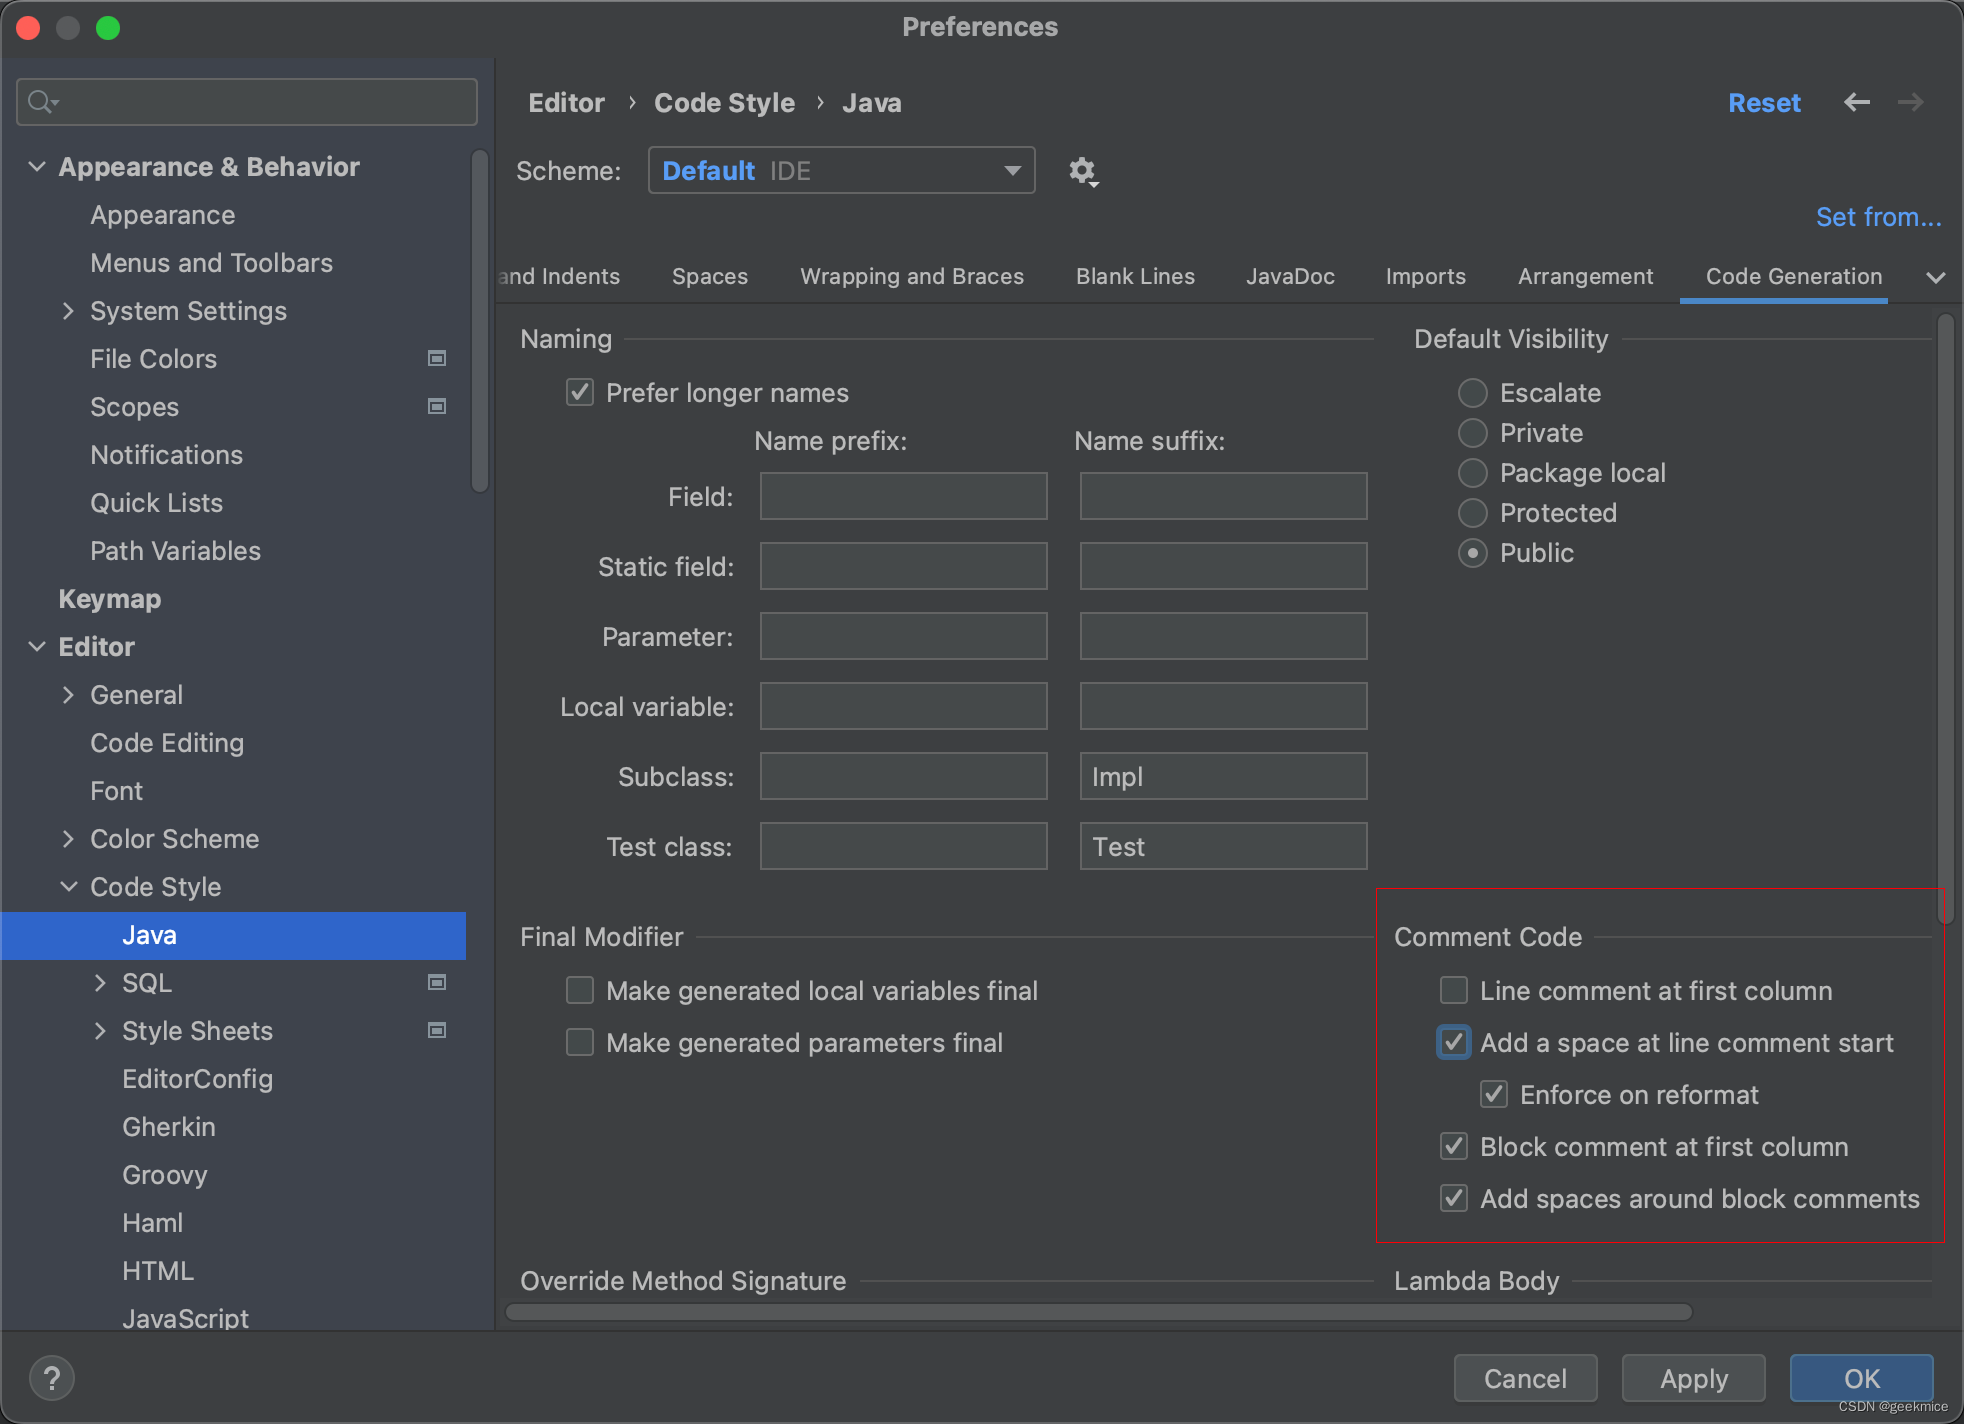Click the project-level icon beside File Colors
The image size is (1964, 1424).
[x=437, y=358]
